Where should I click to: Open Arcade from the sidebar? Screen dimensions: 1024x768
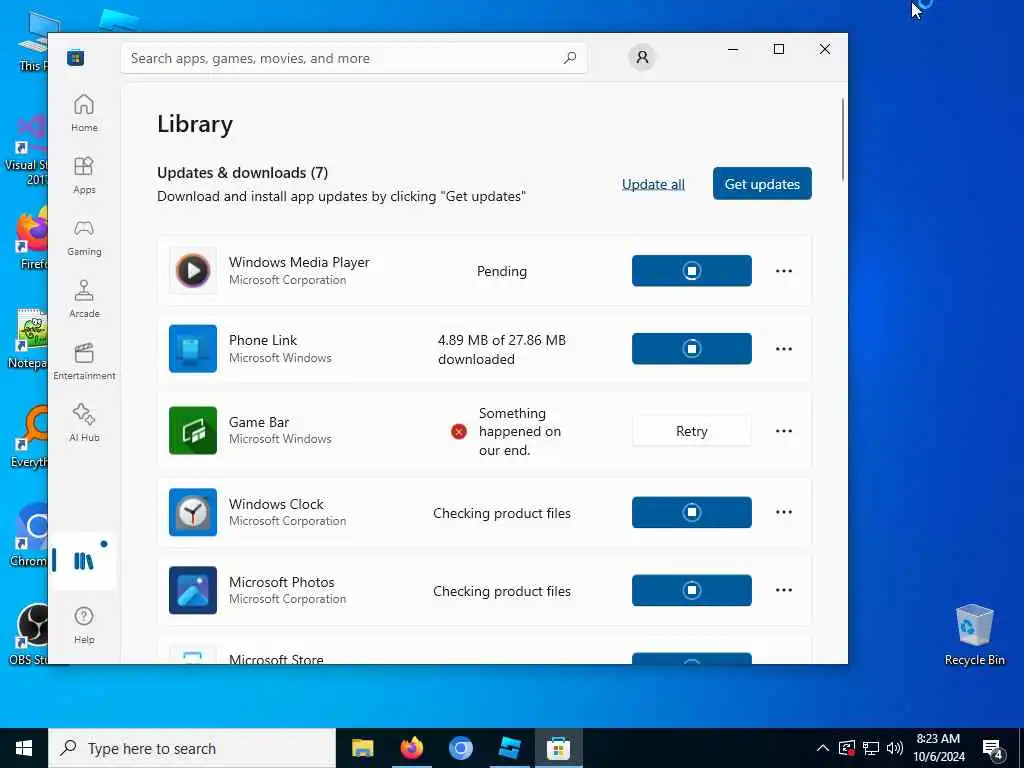[84, 299]
